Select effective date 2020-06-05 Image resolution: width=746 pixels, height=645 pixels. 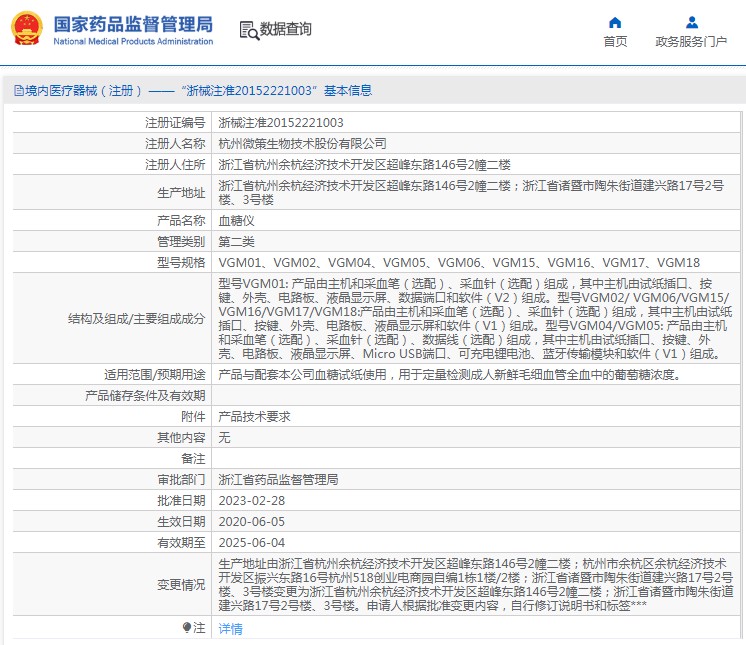(x=252, y=522)
